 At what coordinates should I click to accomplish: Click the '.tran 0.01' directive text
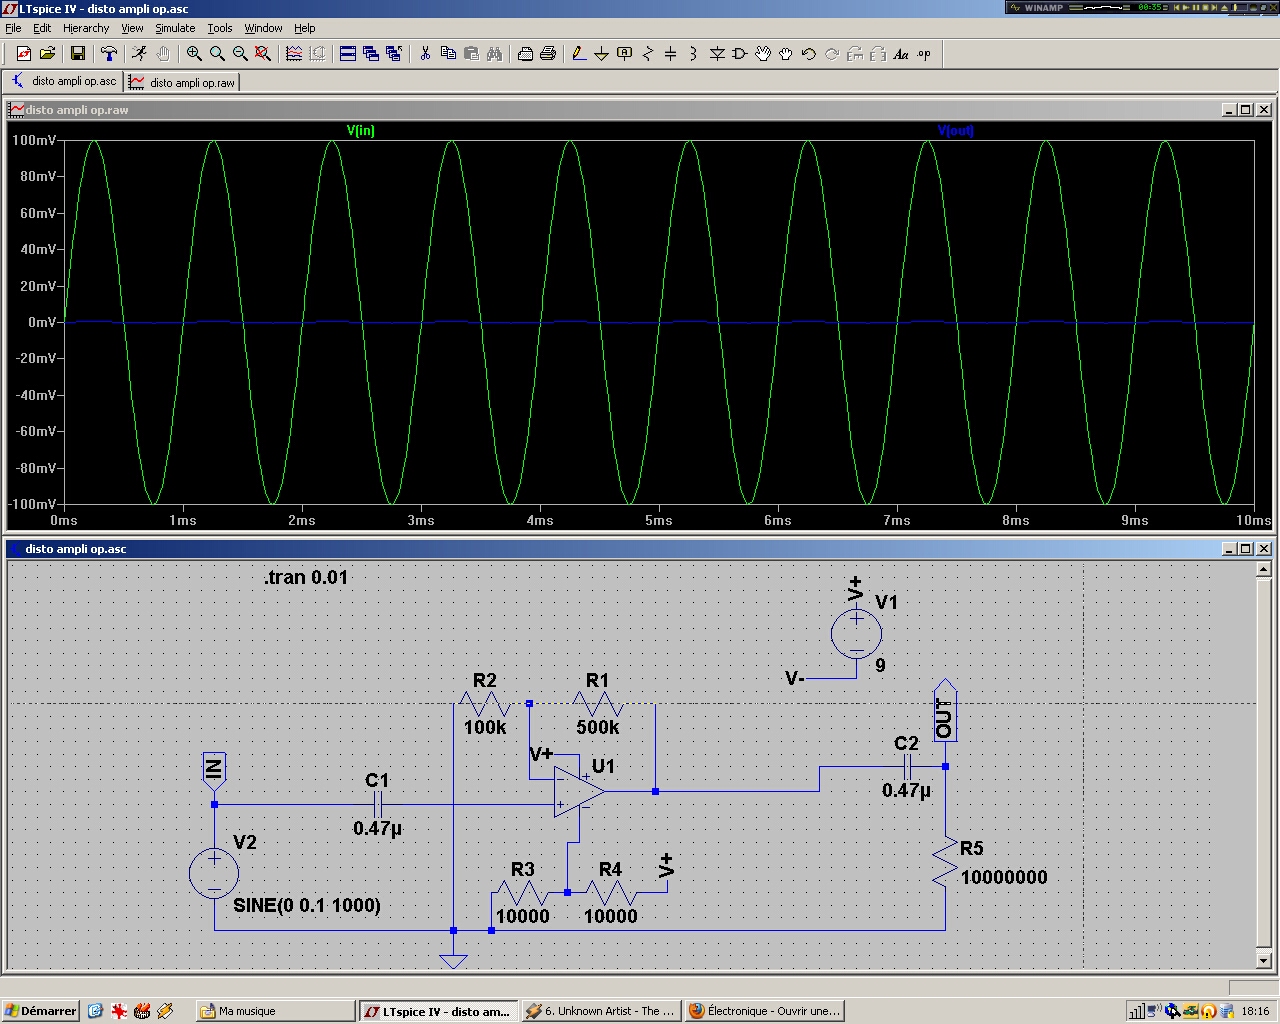coord(306,577)
